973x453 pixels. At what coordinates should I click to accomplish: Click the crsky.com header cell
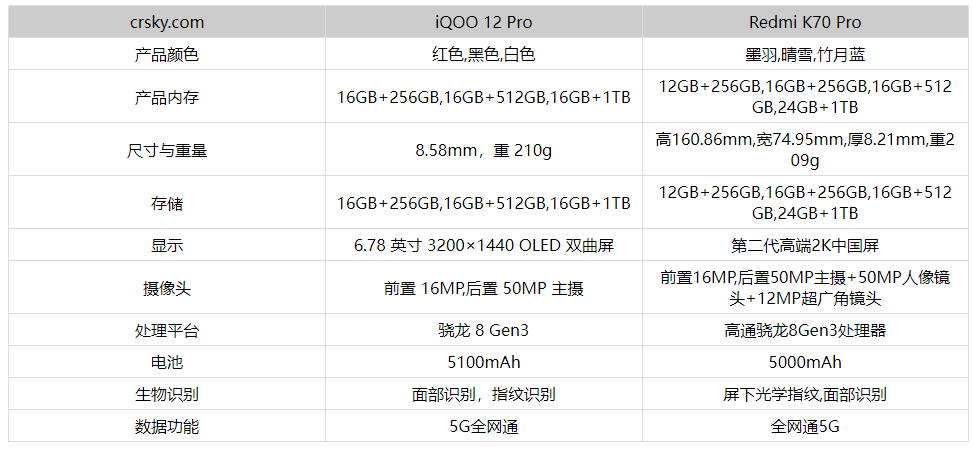click(167, 21)
